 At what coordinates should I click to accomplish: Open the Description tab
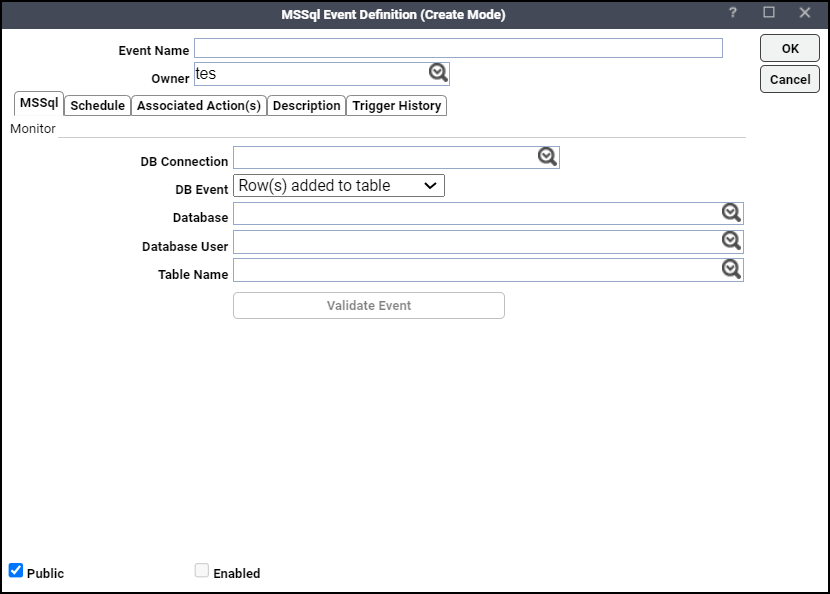click(x=306, y=105)
